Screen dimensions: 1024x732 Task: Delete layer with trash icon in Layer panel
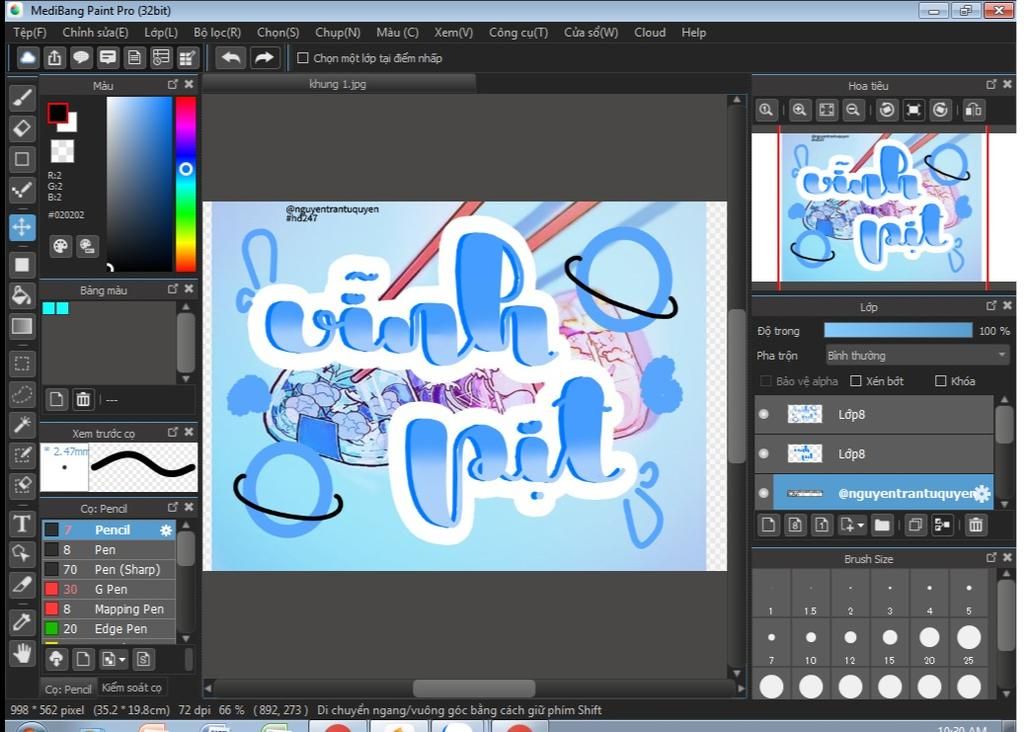click(976, 525)
